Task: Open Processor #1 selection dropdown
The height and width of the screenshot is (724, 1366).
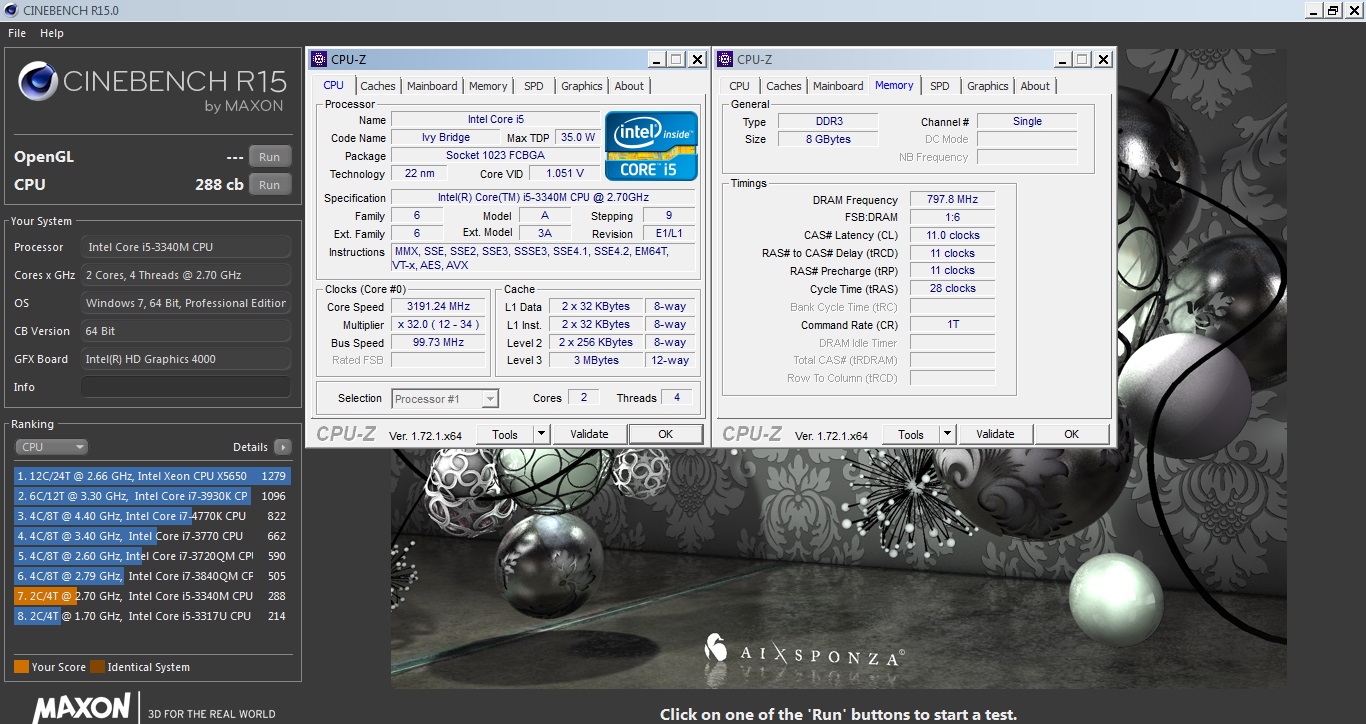Action: coord(445,399)
